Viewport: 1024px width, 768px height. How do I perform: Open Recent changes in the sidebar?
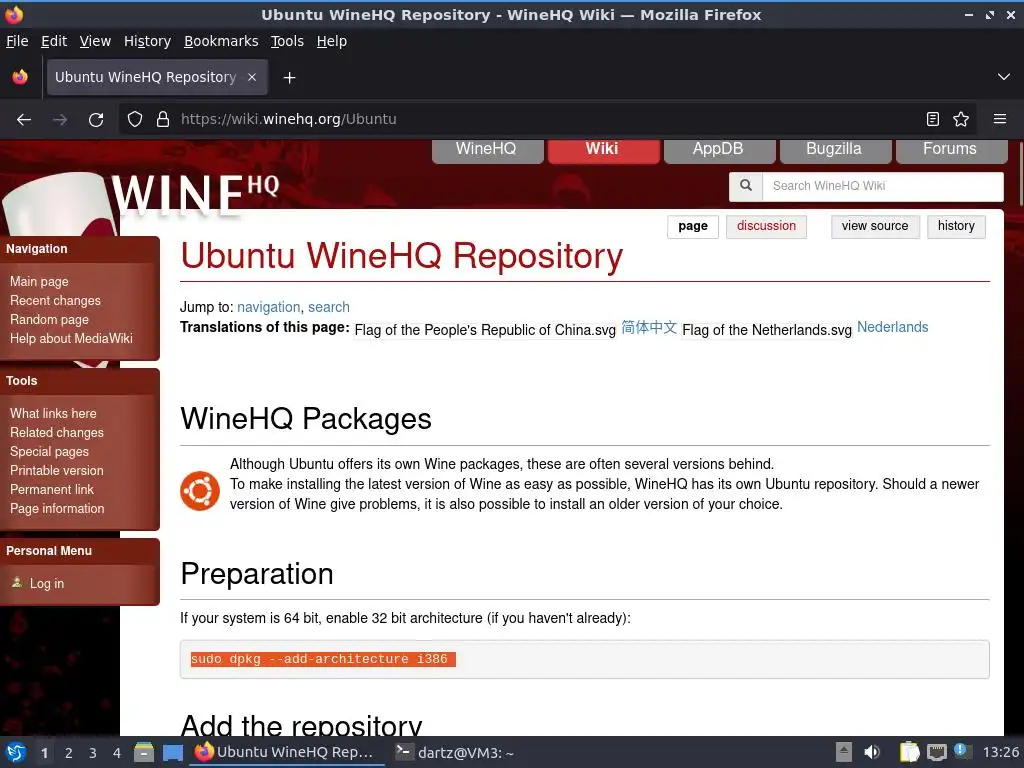56,300
